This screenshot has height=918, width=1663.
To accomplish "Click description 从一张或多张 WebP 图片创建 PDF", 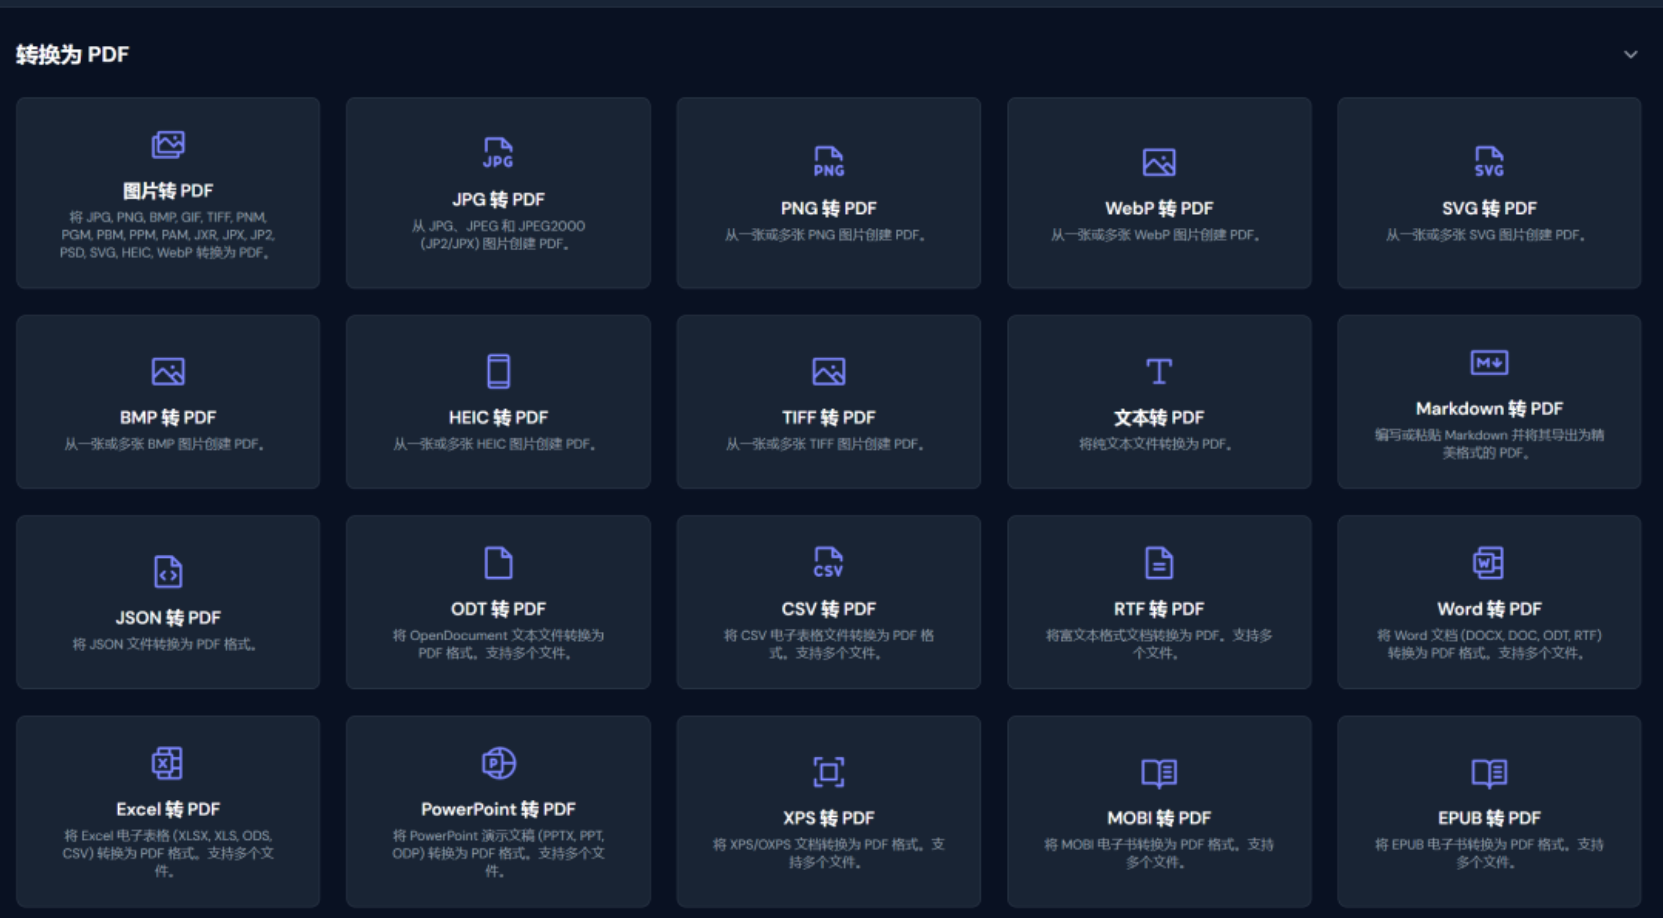I will (1159, 235).
